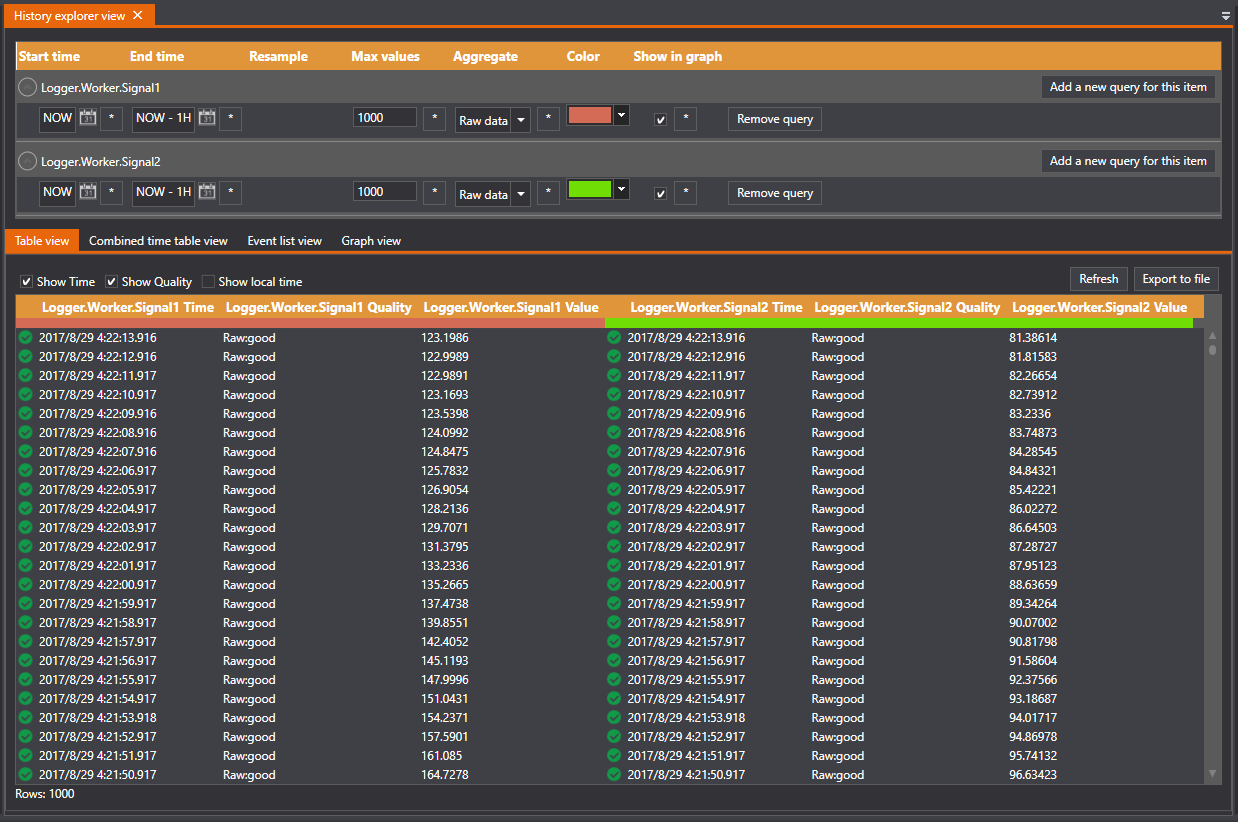Expand Signal1 Aggregate Raw data dropdown
The height and width of the screenshot is (822, 1238).
(x=521, y=120)
